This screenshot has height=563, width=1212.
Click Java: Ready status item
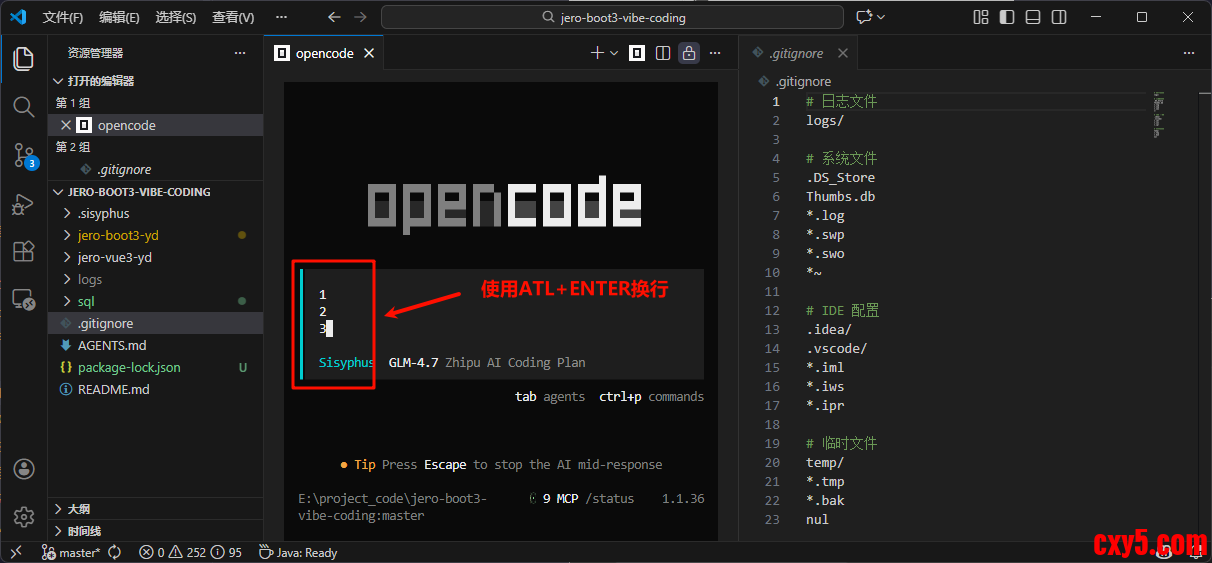tap(298, 552)
